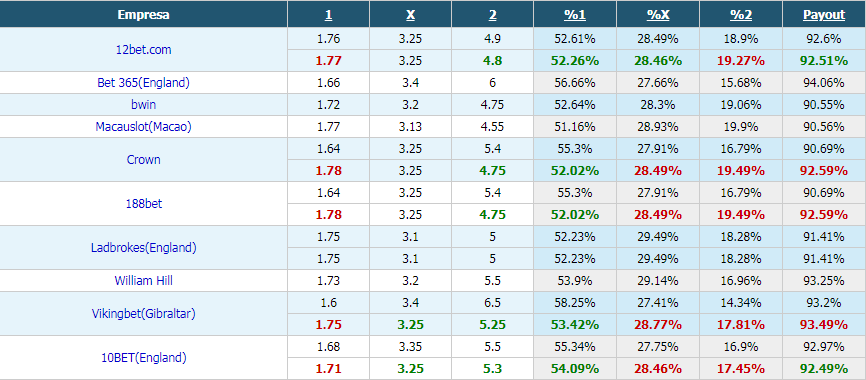Open the 10BET(England) link
Image resolution: width=866 pixels, height=380 pixels.
point(144,357)
